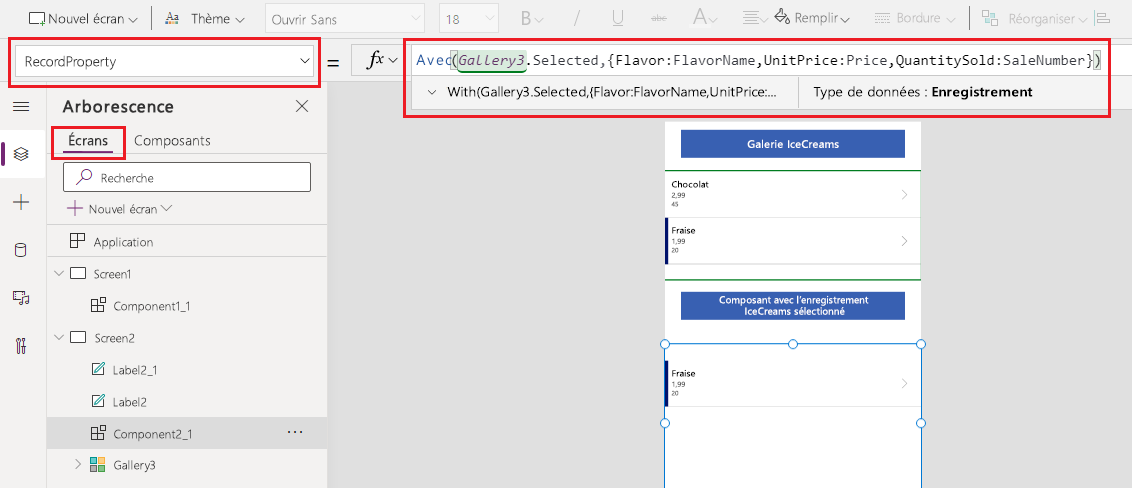Image resolution: width=1132 pixels, height=488 pixels.
Task: Click the Label2_1 pencil icon in the tree
Action: [98, 370]
